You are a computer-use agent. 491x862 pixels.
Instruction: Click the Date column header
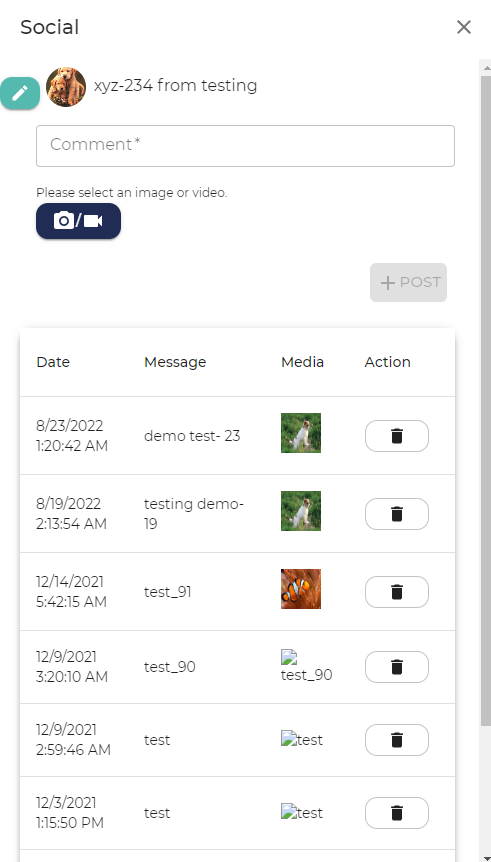tap(53, 362)
